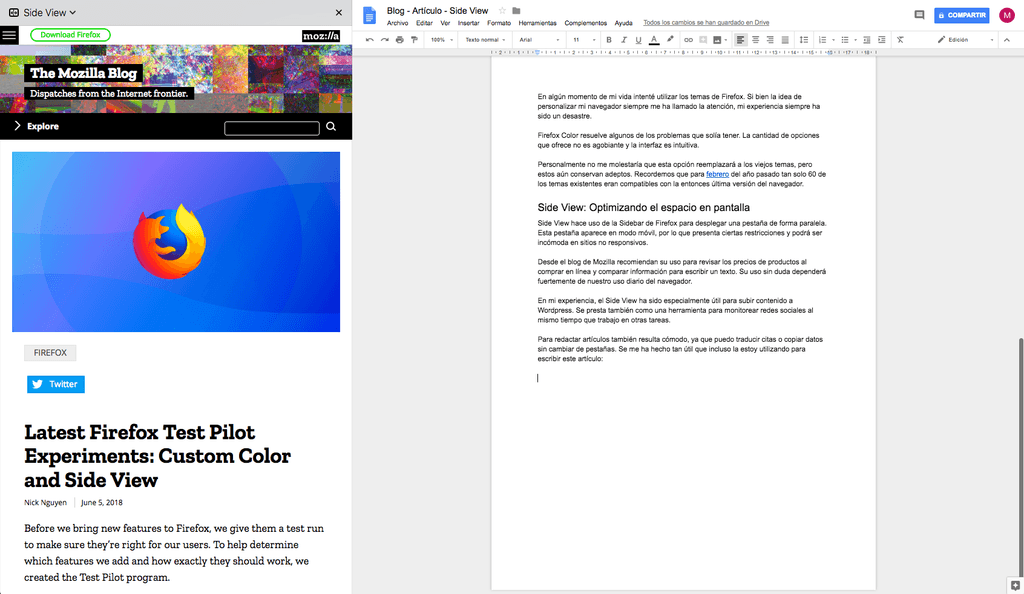The image size is (1024, 594).
Task: Open the Mozilla blog hamburger menu
Action: (x=10, y=35)
